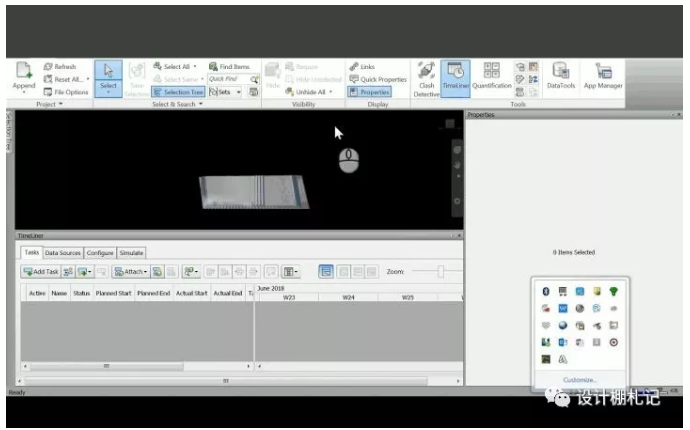Screen dimensions: 690x430
Task: Toggle the Selection Tree panel
Action: pyautogui.click(x=177, y=92)
